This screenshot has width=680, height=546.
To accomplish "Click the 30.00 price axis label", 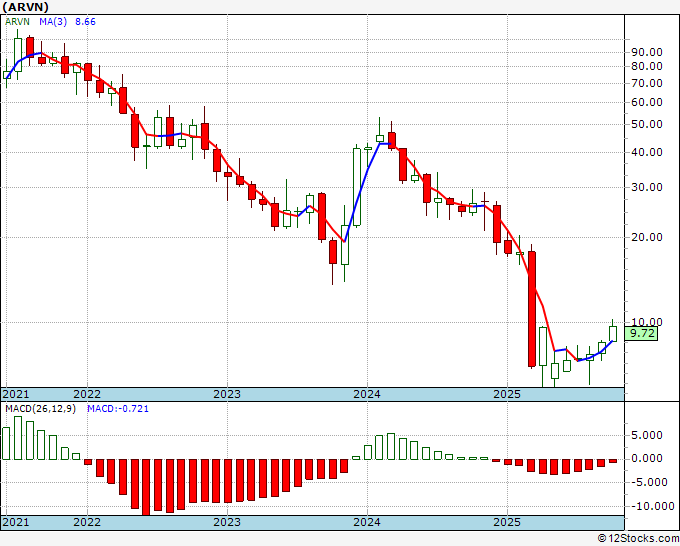I will click(x=647, y=188).
